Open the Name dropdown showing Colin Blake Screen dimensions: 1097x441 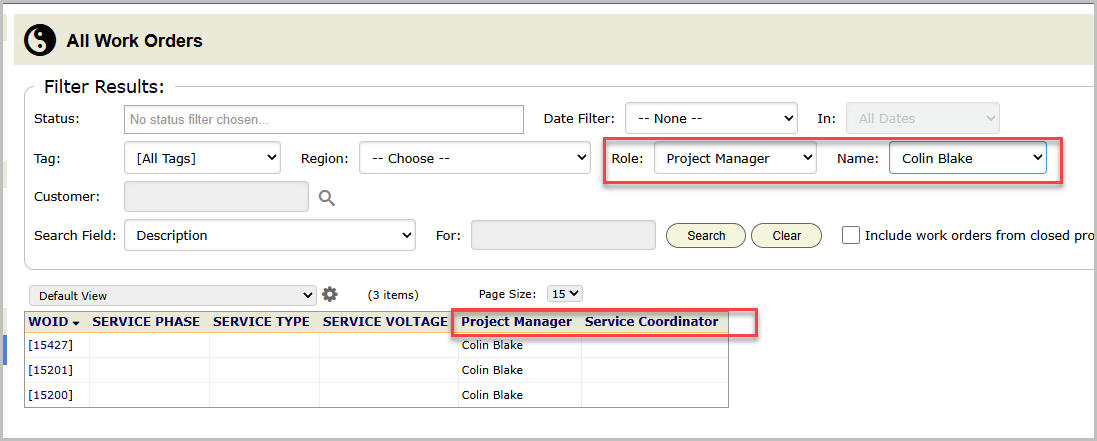(968, 158)
